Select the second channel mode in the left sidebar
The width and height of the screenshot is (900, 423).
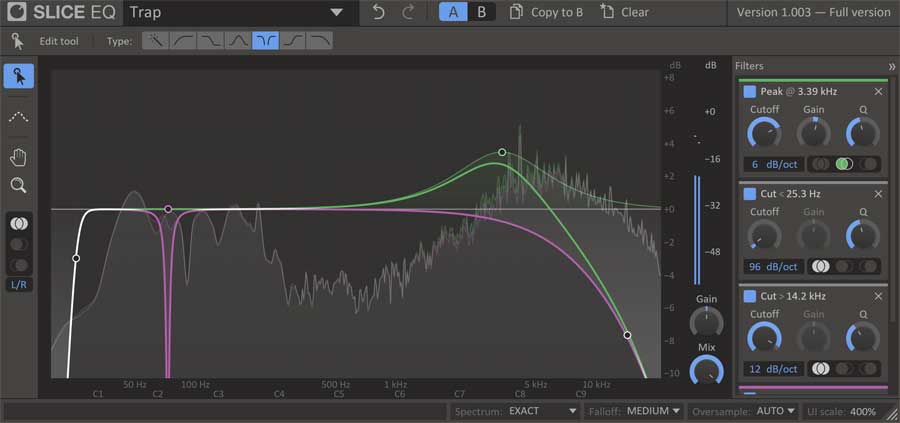click(x=19, y=245)
